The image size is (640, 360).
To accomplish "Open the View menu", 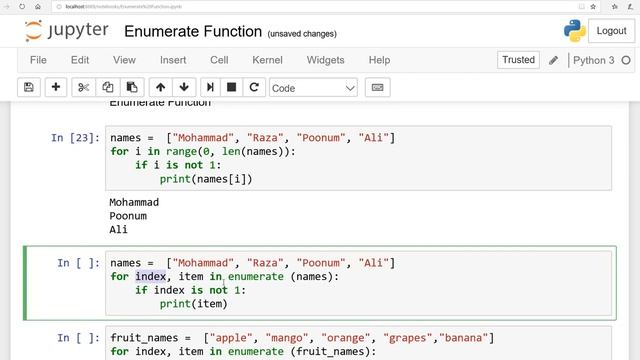I will pos(124,60).
